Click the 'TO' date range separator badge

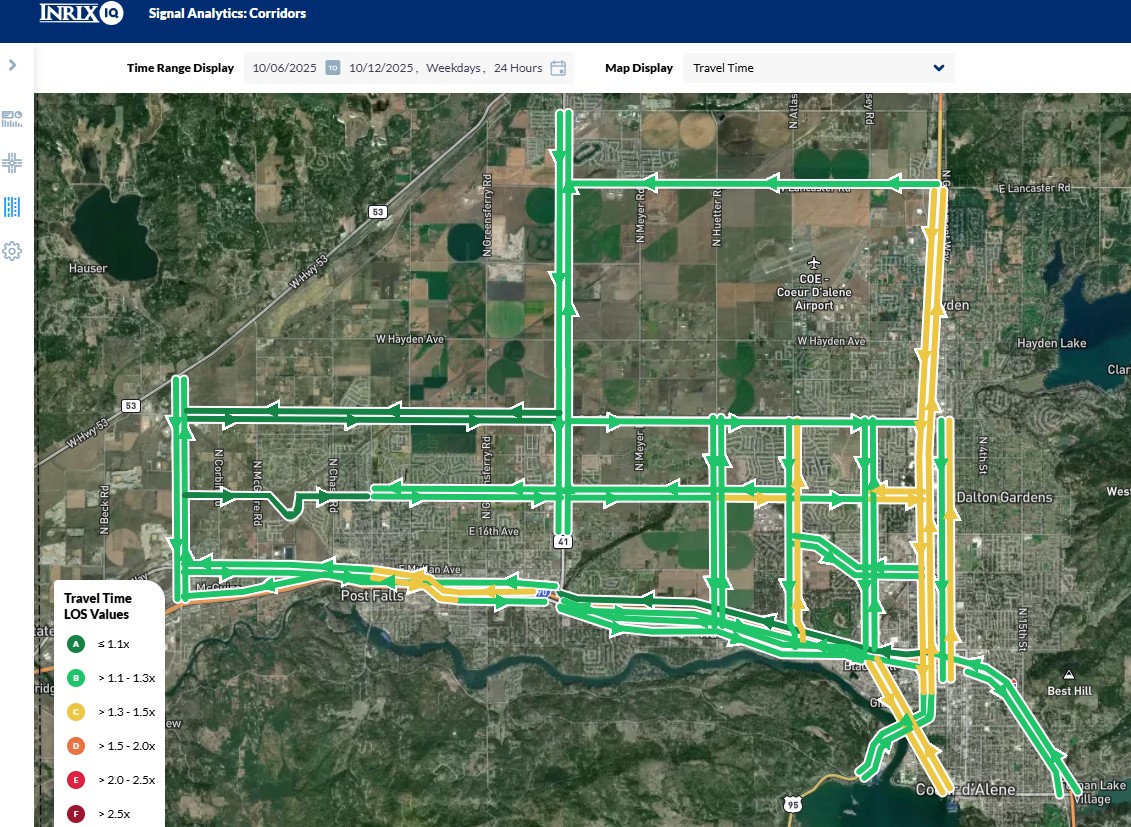[x=333, y=68]
